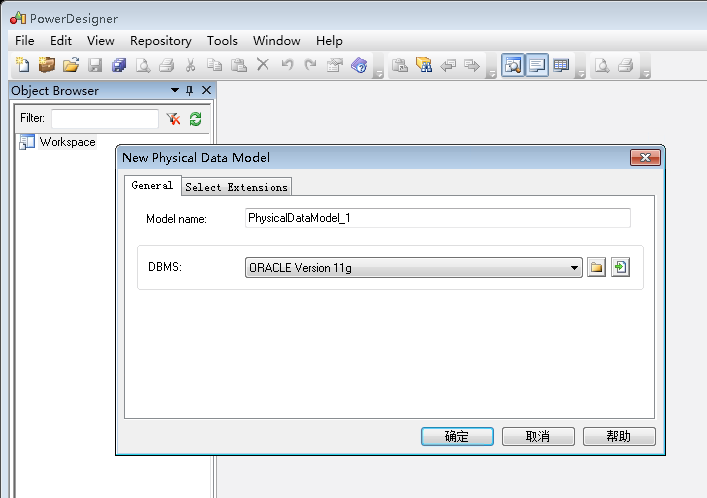Open the Help menu
This screenshot has width=707, height=498.
pyautogui.click(x=329, y=41)
